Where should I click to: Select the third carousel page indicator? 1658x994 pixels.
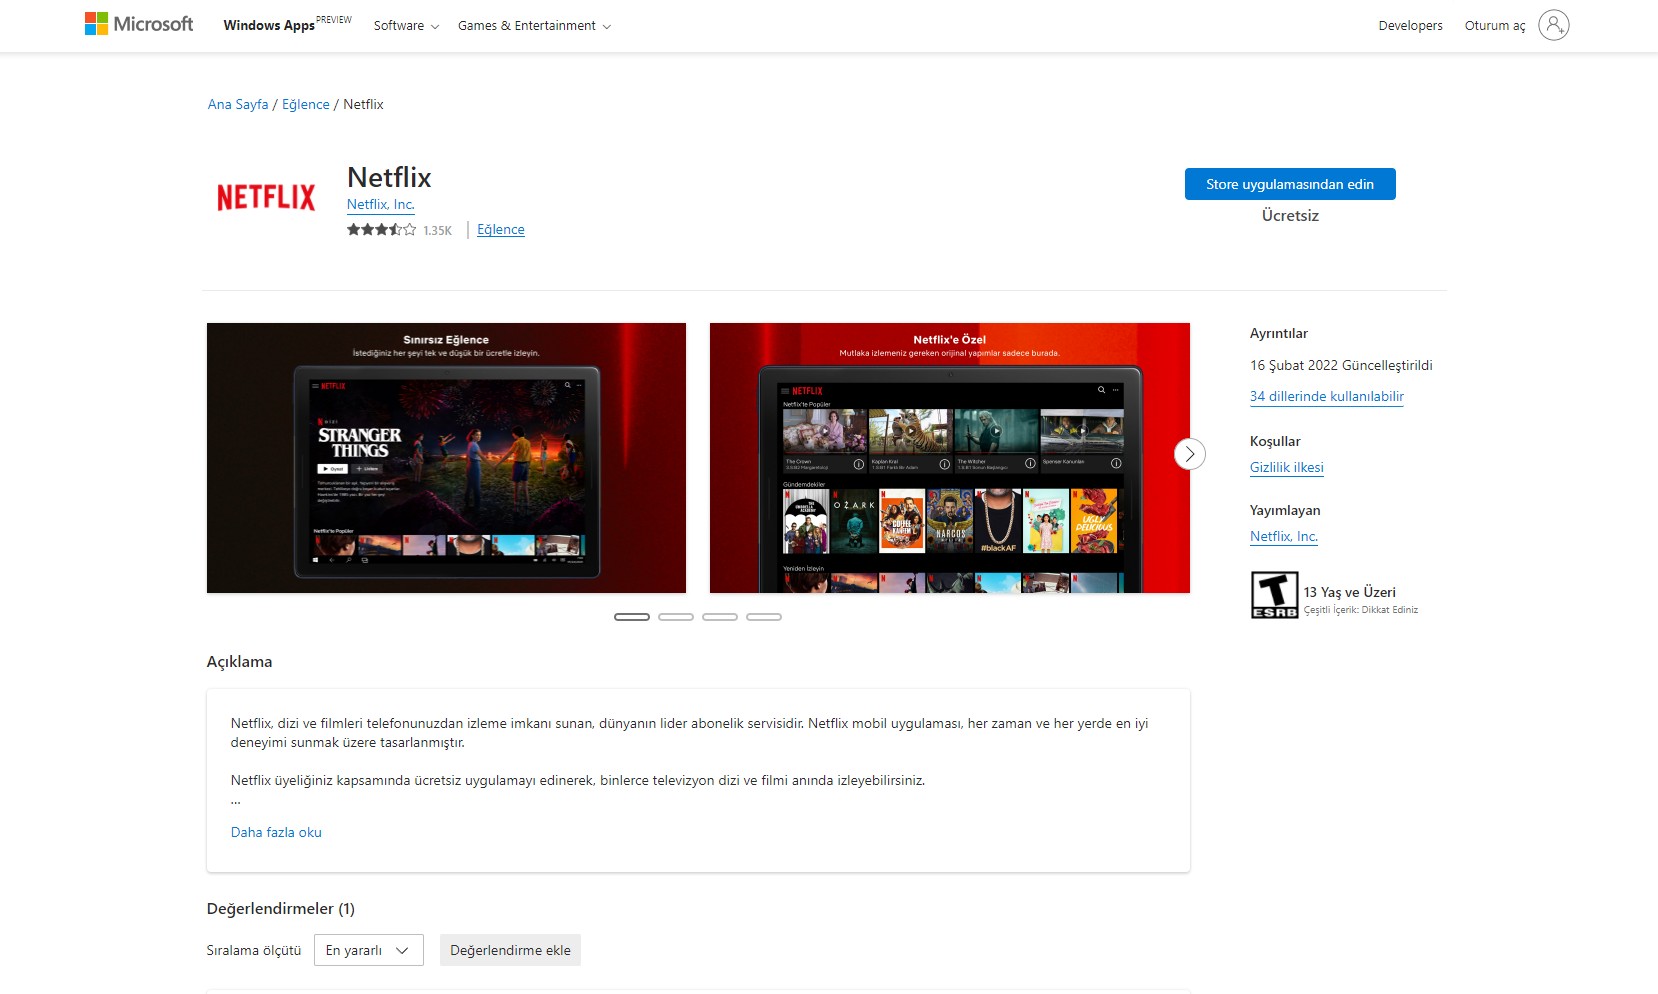click(720, 617)
